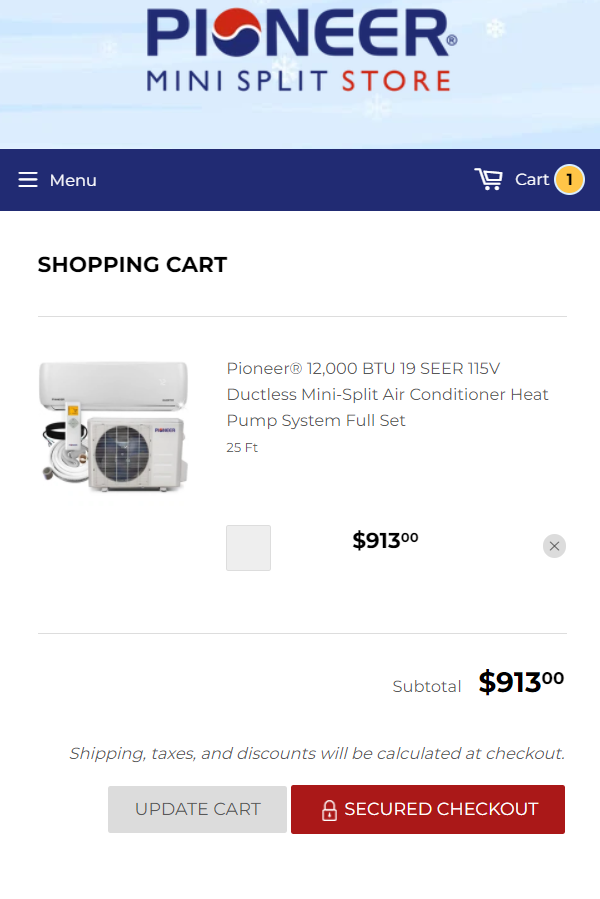Click the item price $913.00
600x899 pixels.
coord(385,541)
